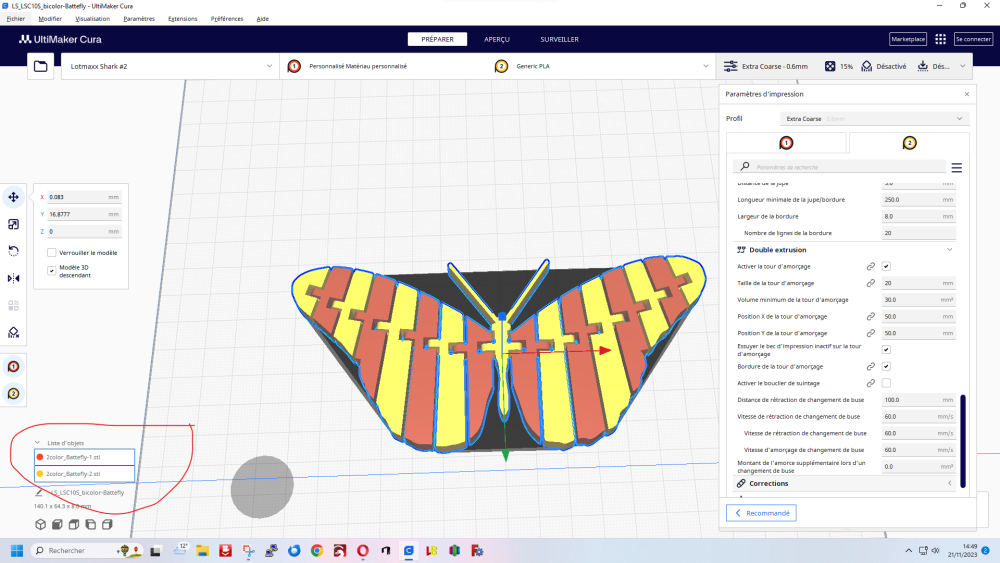Select the Move tool in left toolbar
1000x563 pixels.
13,197
